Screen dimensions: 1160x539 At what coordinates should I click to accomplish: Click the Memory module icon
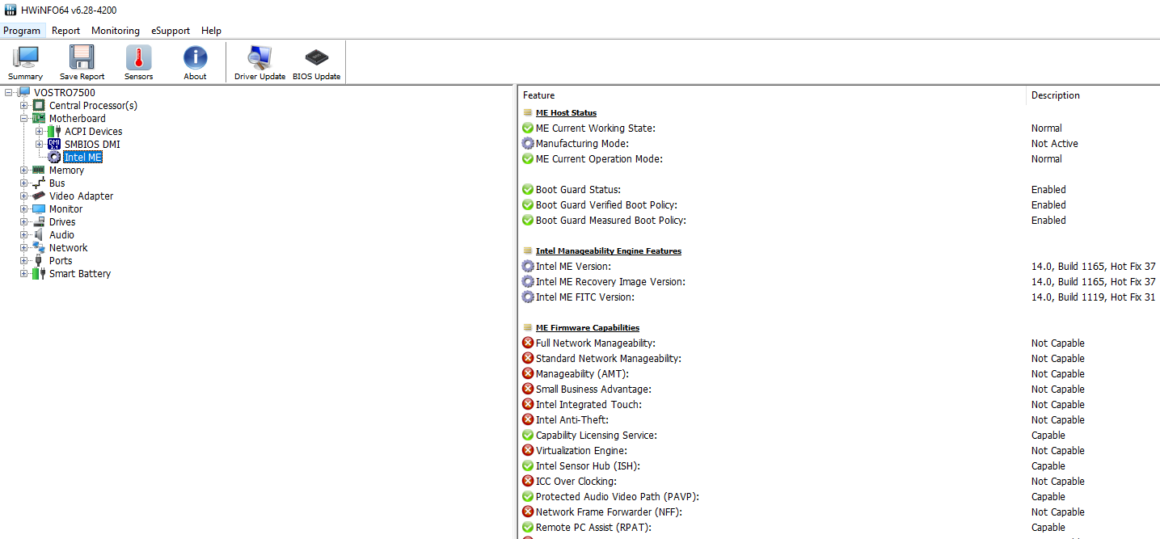38,170
